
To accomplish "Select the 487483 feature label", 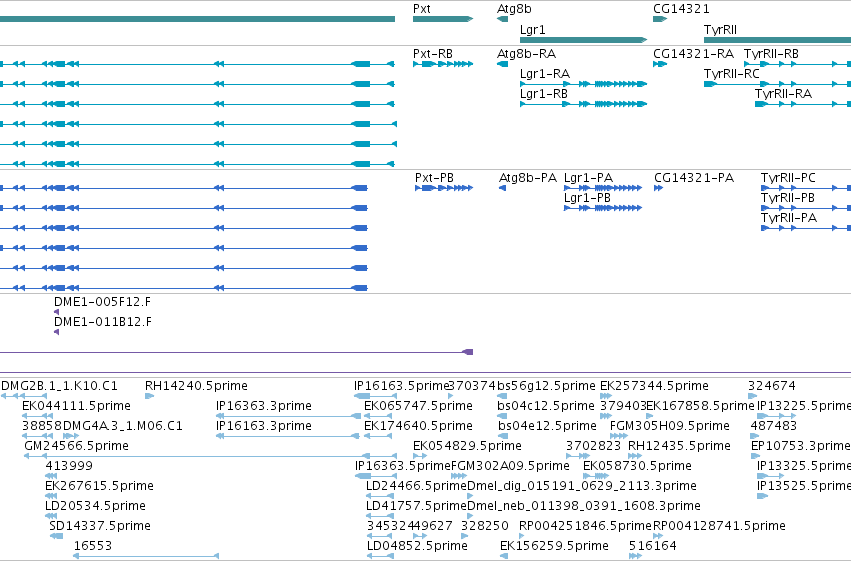I will click(x=774, y=426).
